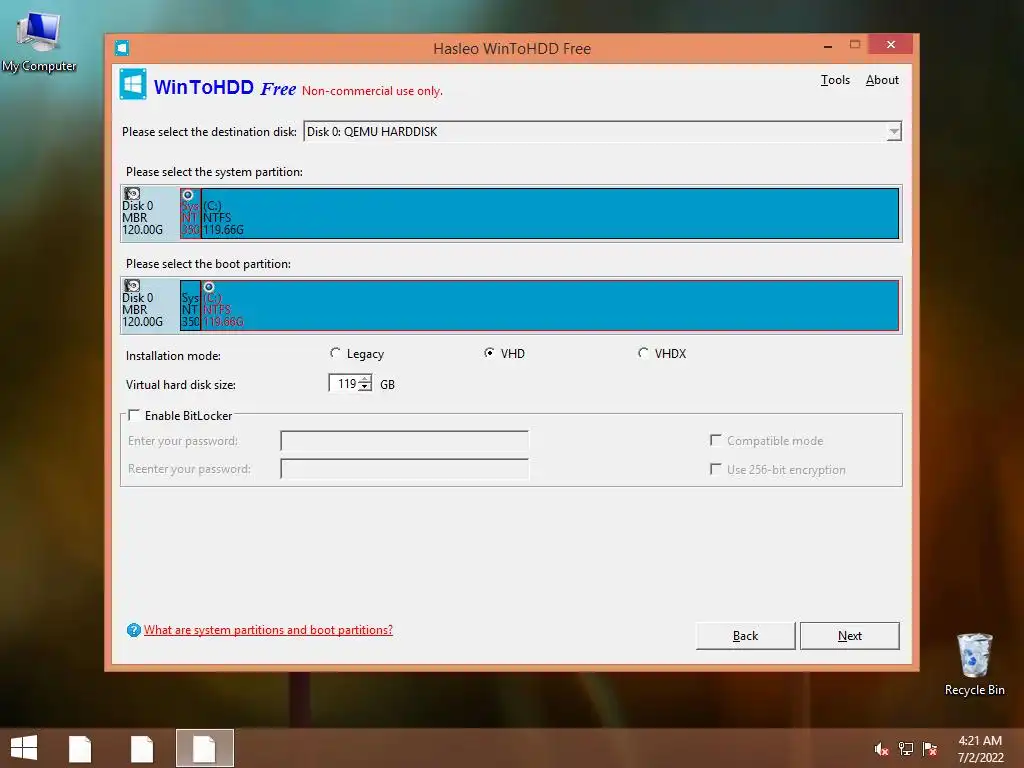Viewport: 1024px width, 768px height.
Task: Increase virtual hard disk size with up arrow
Action: pyautogui.click(x=365, y=379)
